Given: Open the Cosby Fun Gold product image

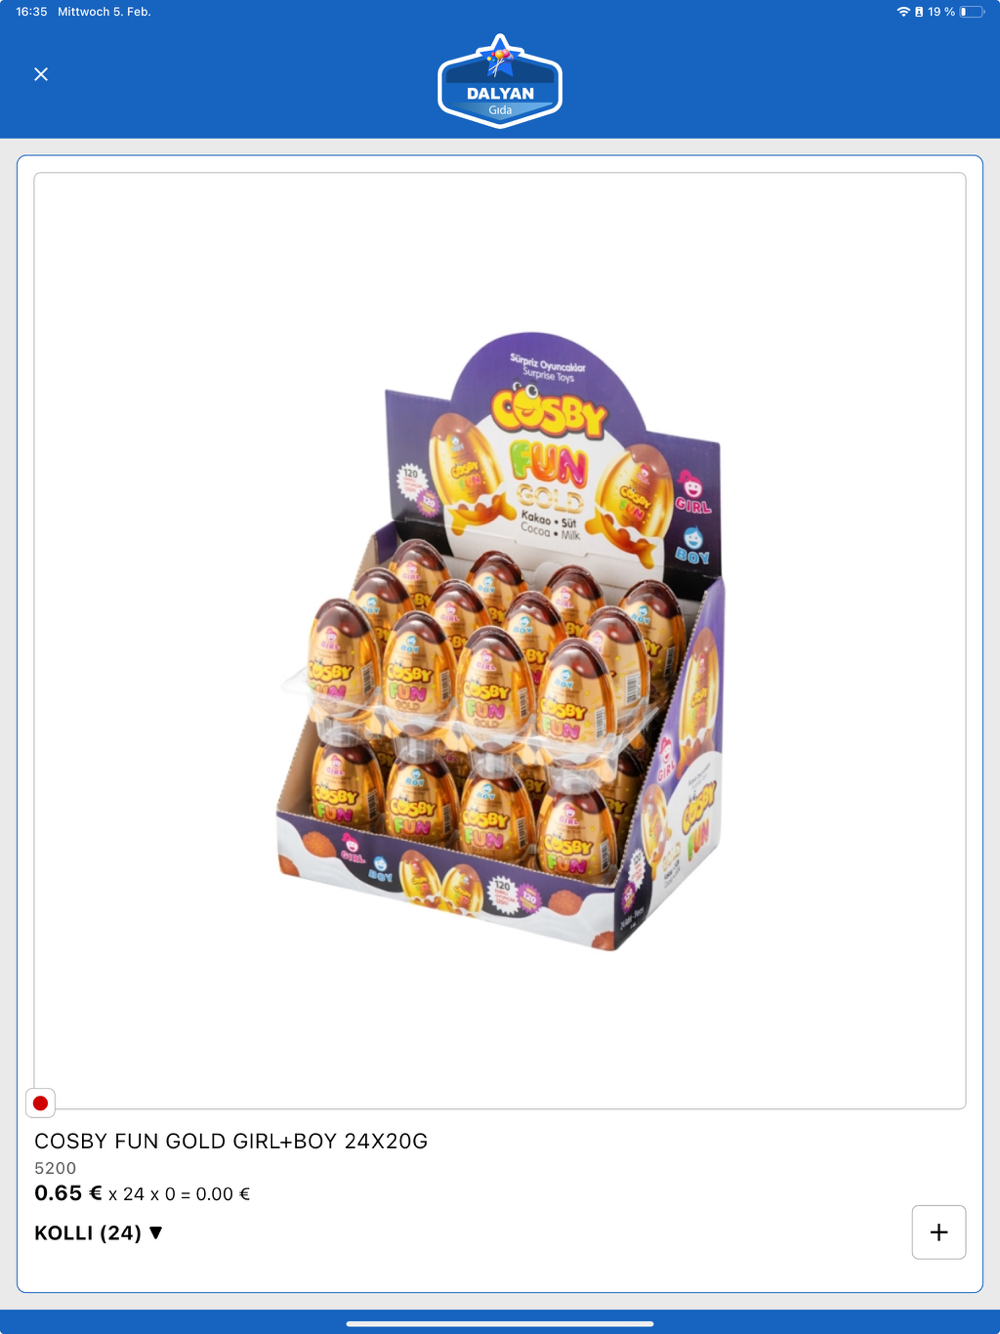Looking at the screenshot, I should coord(500,641).
